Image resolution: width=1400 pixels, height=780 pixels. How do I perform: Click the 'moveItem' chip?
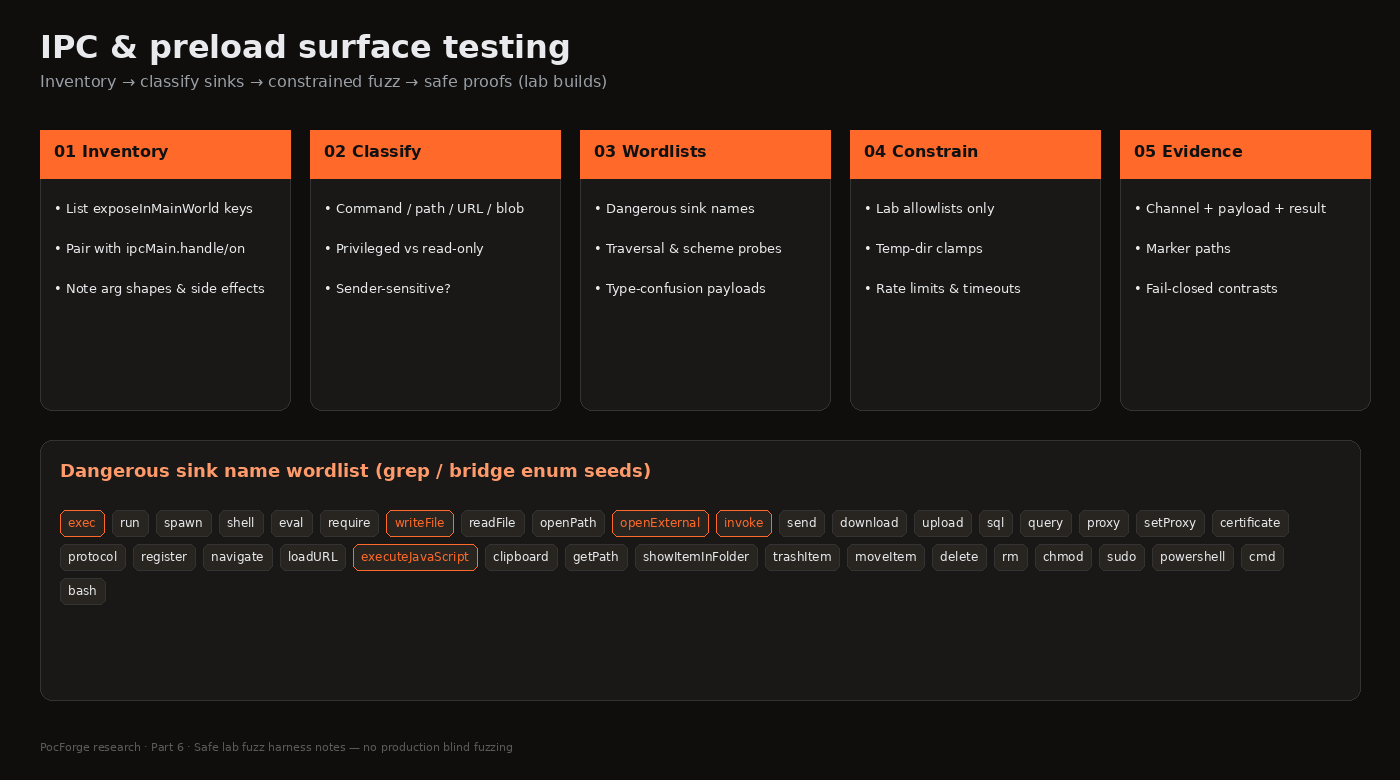click(886, 557)
